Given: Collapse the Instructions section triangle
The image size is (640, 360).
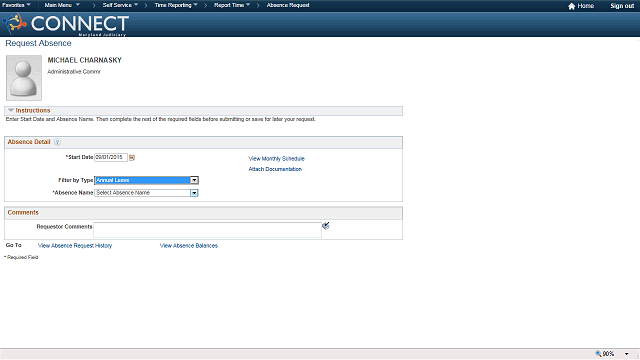Looking at the screenshot, I should 11,110.
